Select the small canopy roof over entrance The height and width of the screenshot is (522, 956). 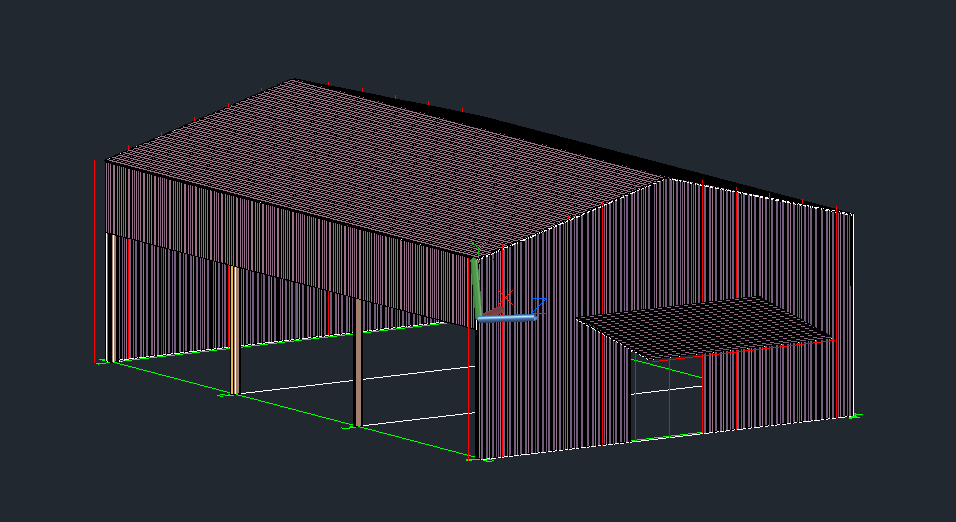tap(705, 328)
